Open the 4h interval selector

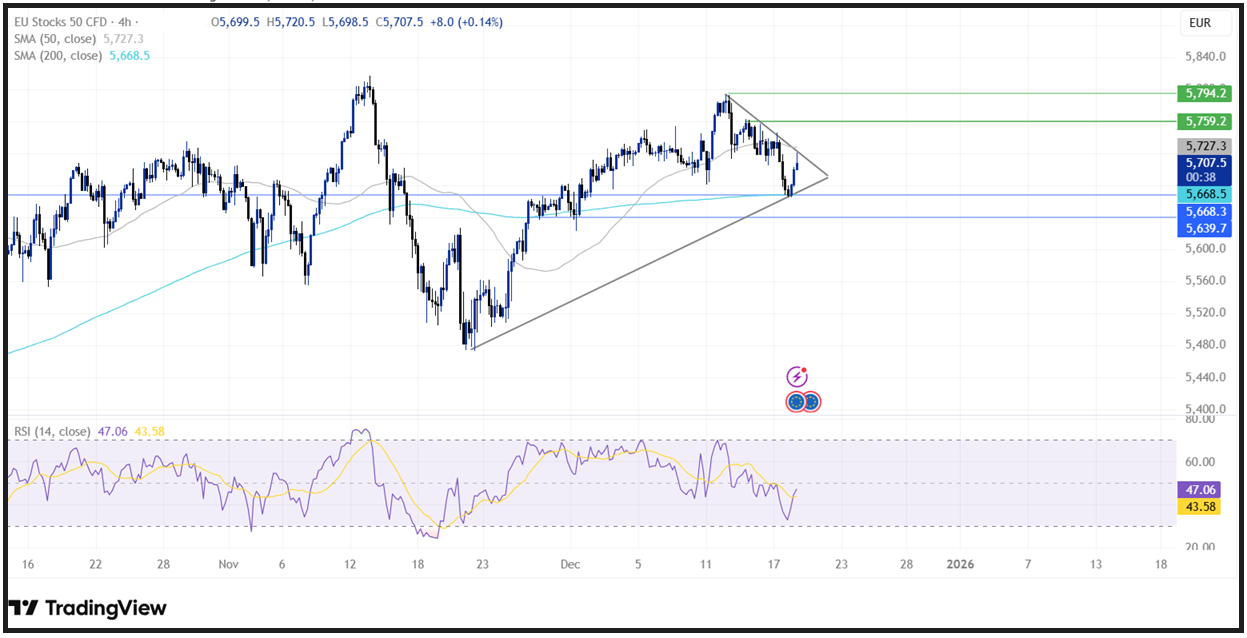pyautogui.click(x=122, y=22)
